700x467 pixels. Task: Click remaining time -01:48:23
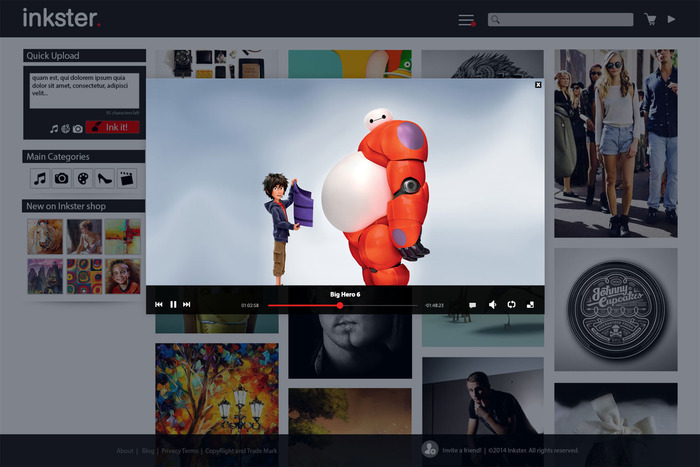(x=434, y=305)
